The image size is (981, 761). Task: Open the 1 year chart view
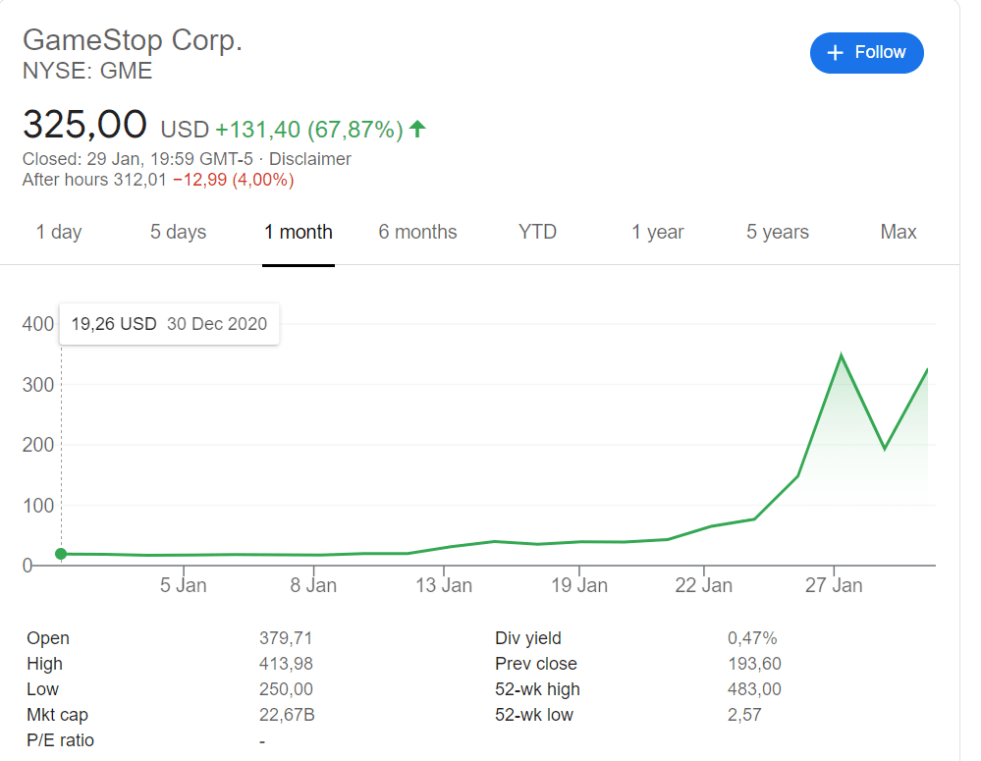click(x=657, y=232)
